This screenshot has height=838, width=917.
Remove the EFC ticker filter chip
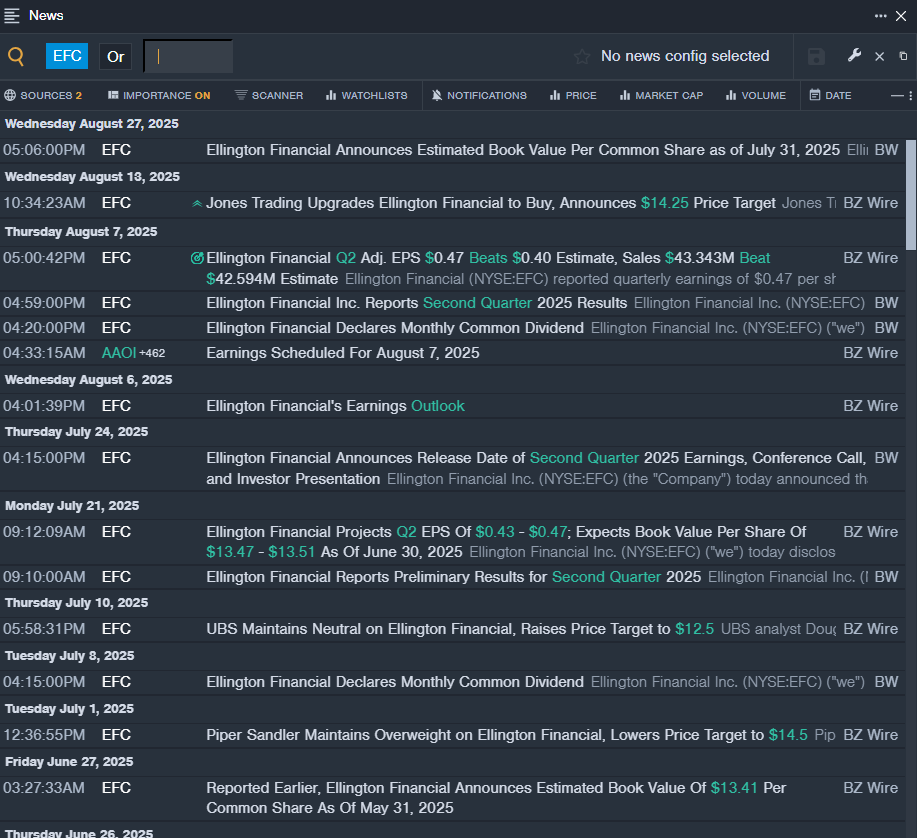tap(67, 56)
